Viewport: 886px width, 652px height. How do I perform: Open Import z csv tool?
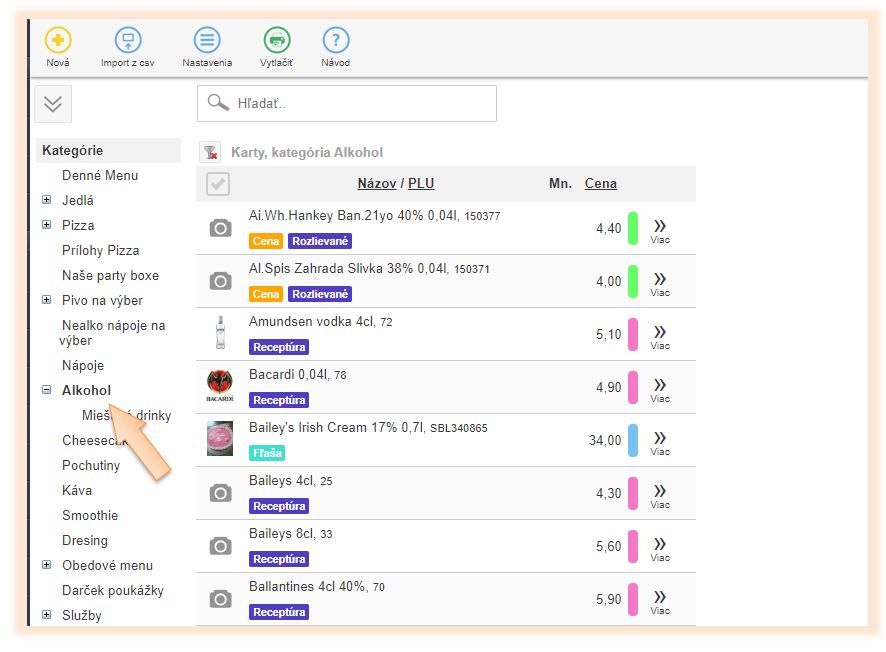128,41
